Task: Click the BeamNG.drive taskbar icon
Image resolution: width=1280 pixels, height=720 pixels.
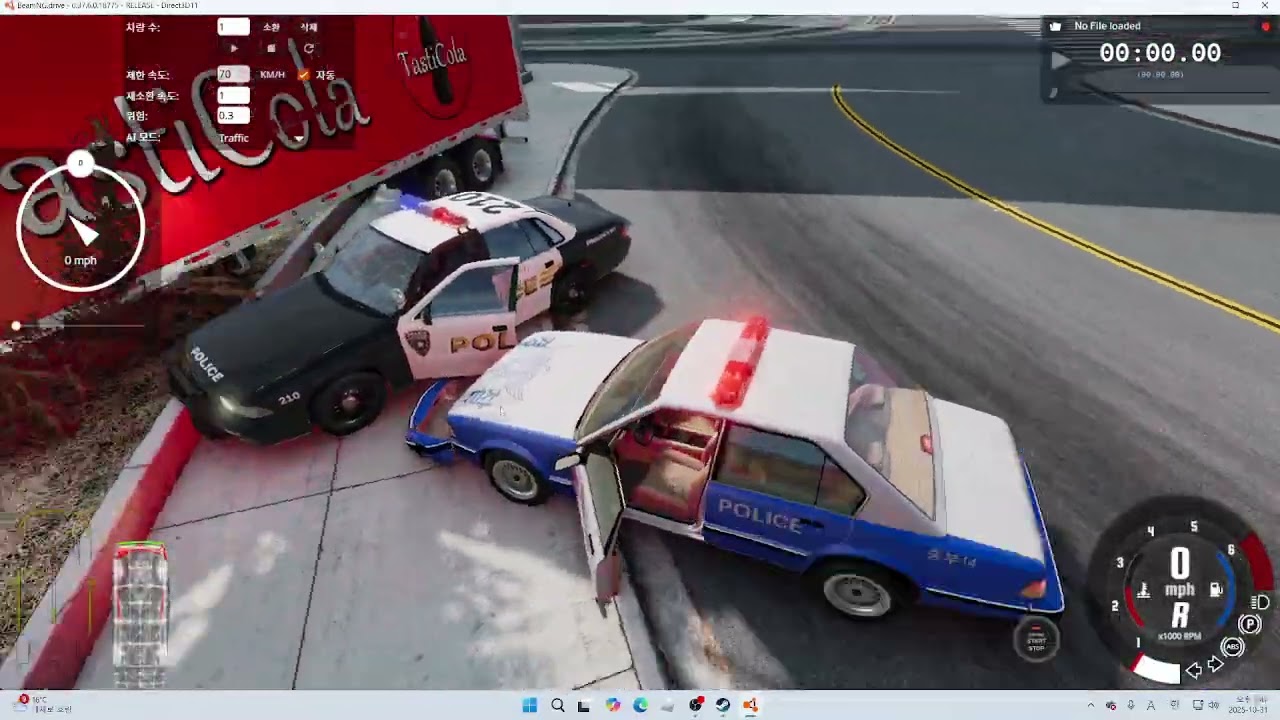Action: pyautogui.click(x=750, y=705)
